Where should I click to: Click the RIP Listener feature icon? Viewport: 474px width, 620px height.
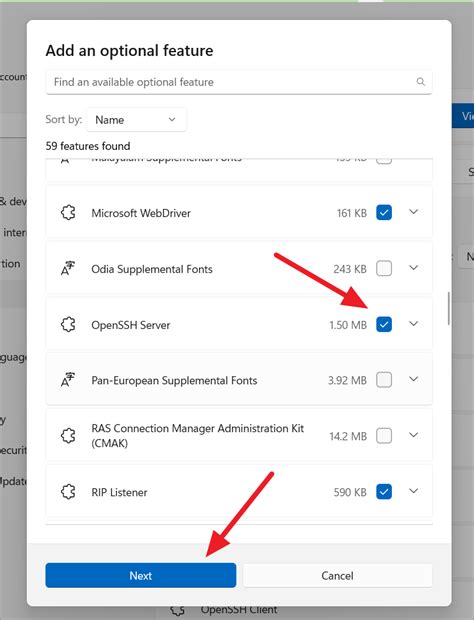[x=68, y=492]
